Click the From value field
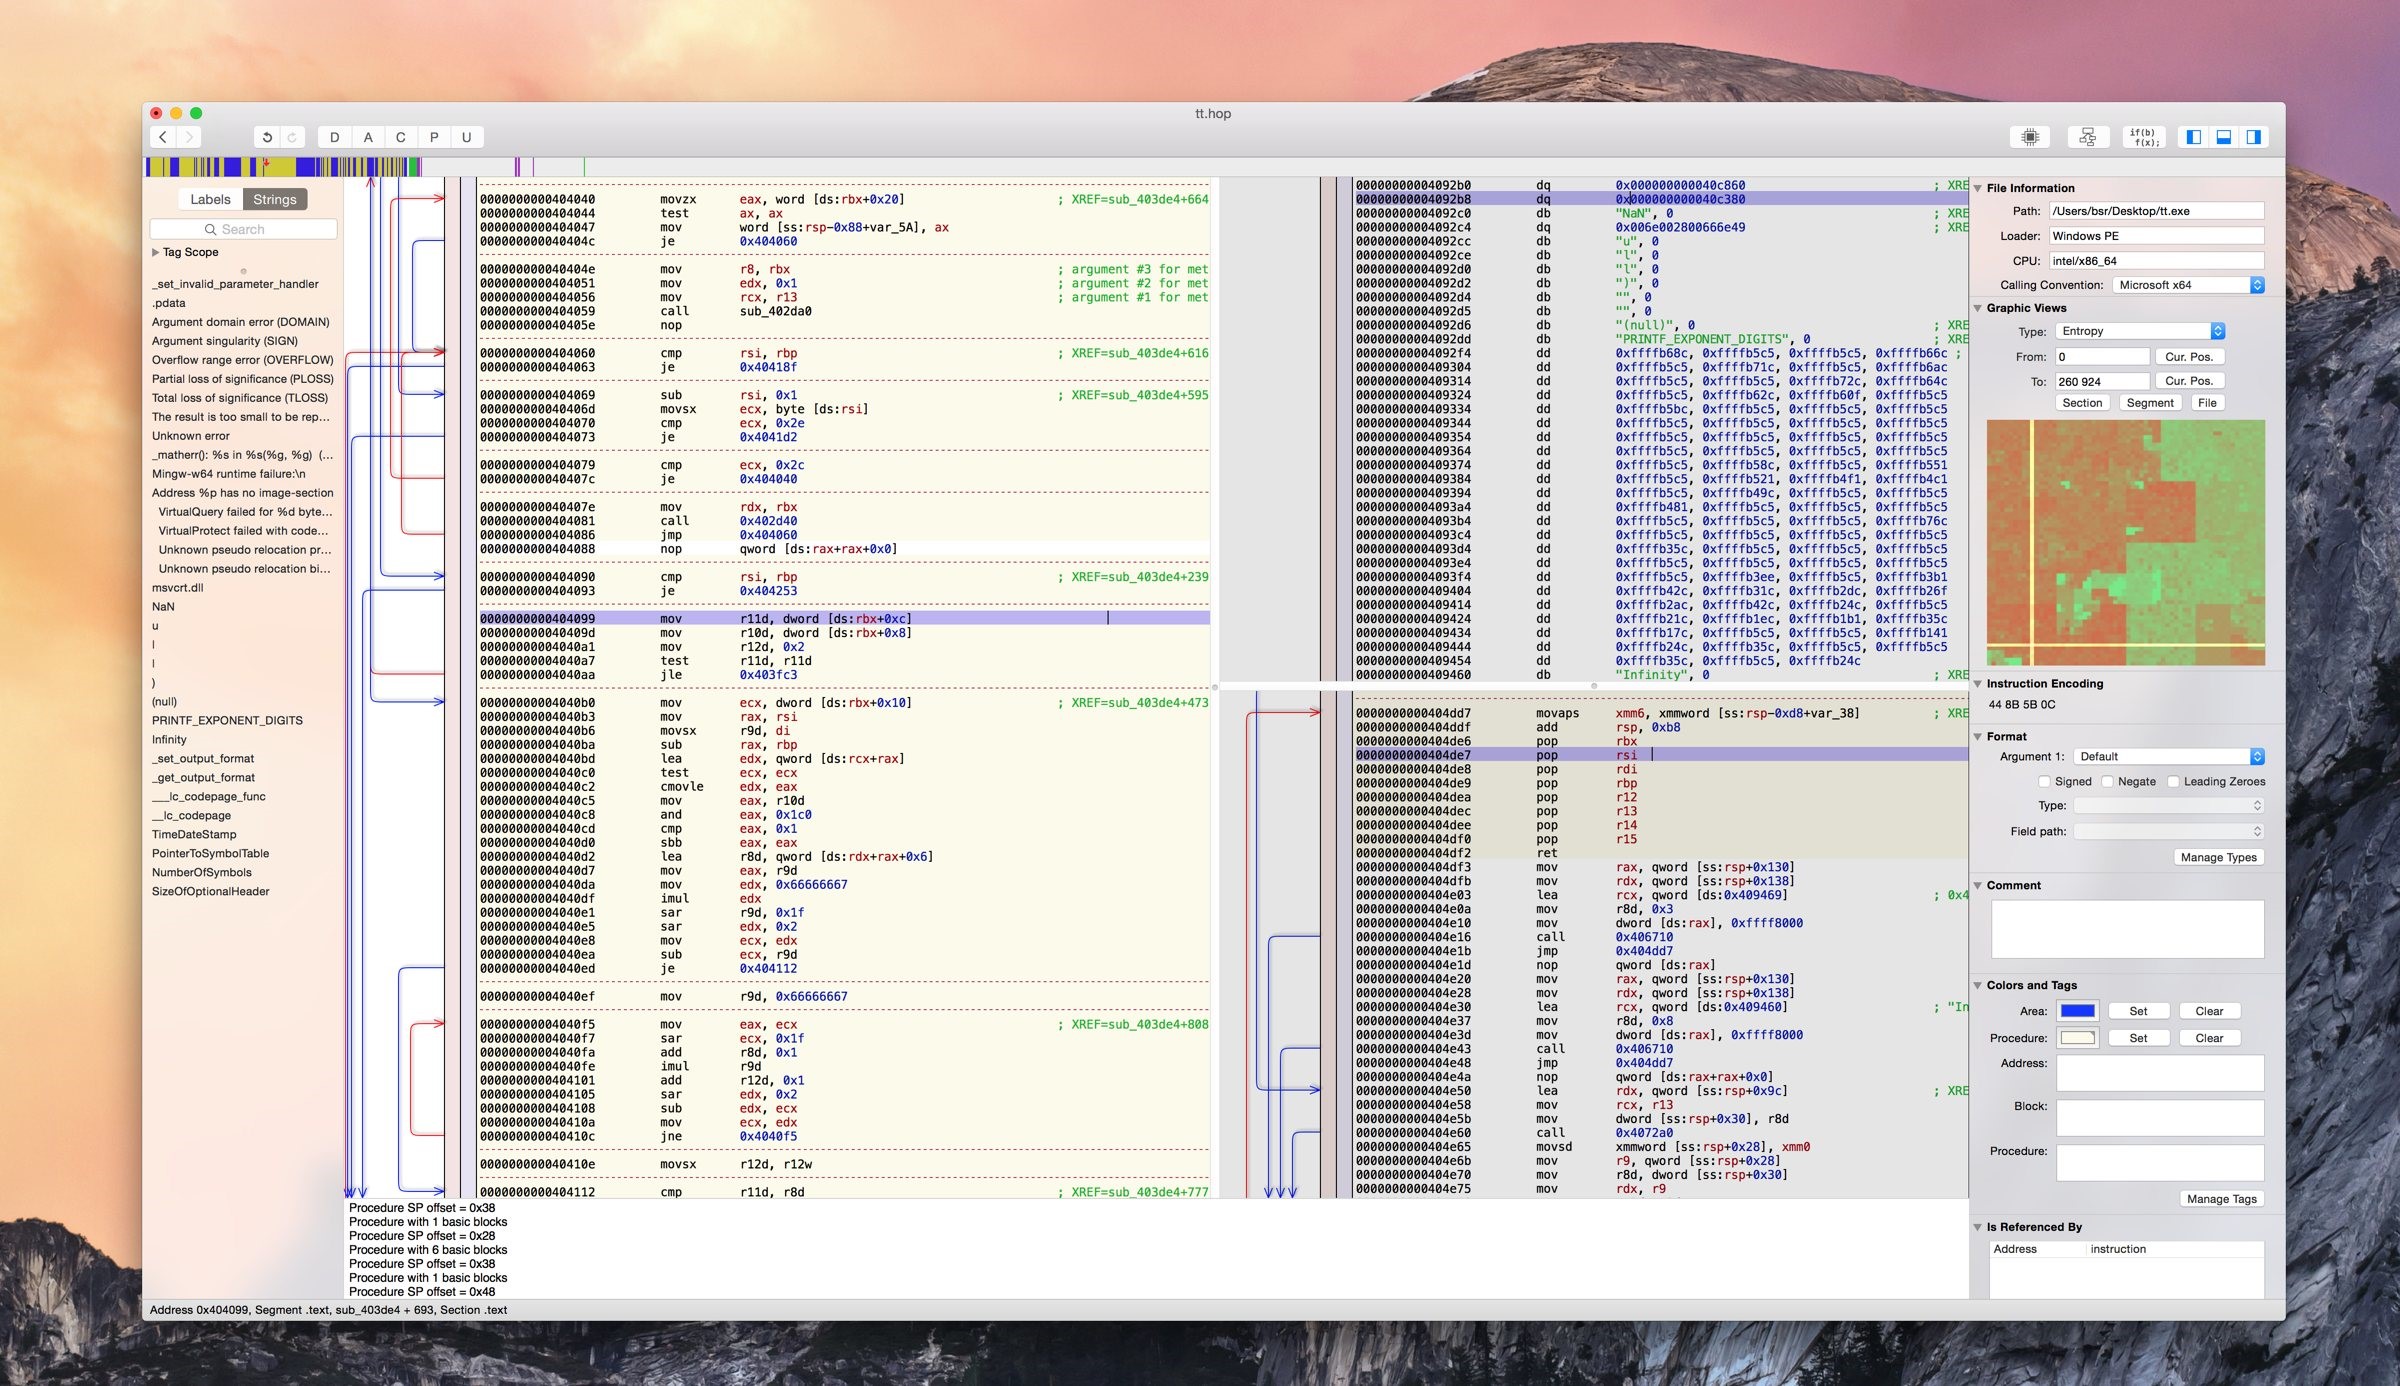 tap(2101, 356)
